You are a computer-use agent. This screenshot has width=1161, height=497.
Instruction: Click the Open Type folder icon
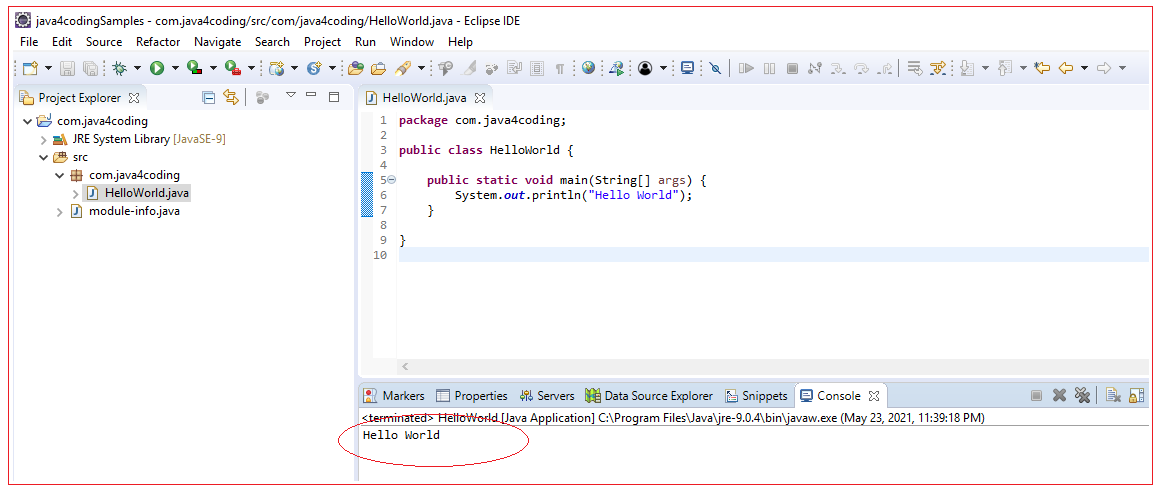coord(356,68)
